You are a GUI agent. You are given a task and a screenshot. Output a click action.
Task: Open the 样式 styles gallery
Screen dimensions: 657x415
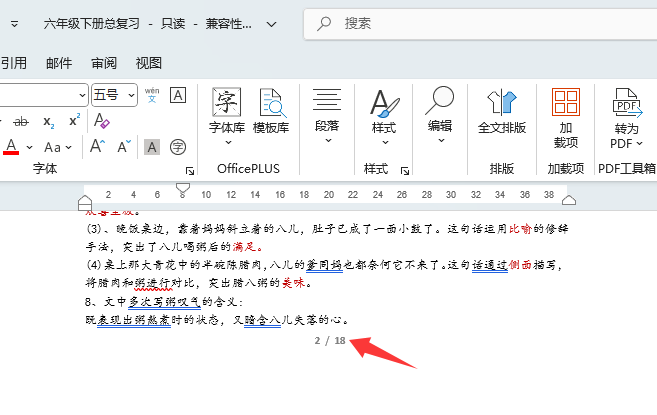point(384,117)
